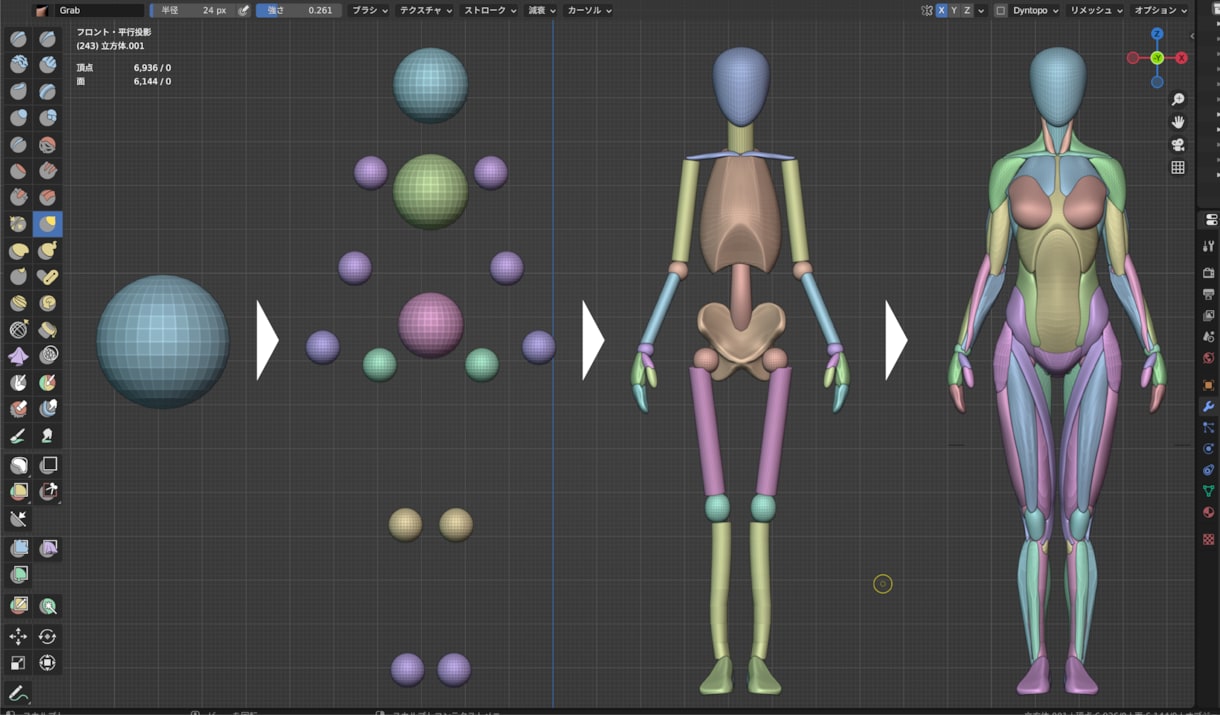The width and height of the screenshot is (1220, 715).
Task: Toggle Z axis symmetry
Action: pyautogui.click(x=967, y=10)
